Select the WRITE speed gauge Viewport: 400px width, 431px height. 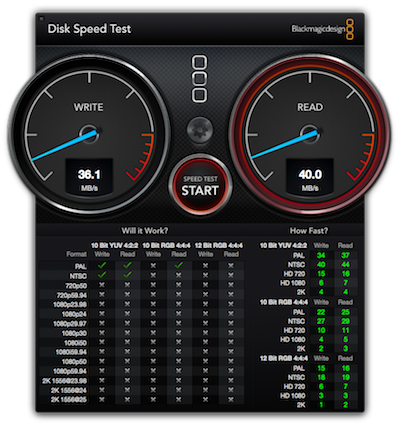click(89, 135)
